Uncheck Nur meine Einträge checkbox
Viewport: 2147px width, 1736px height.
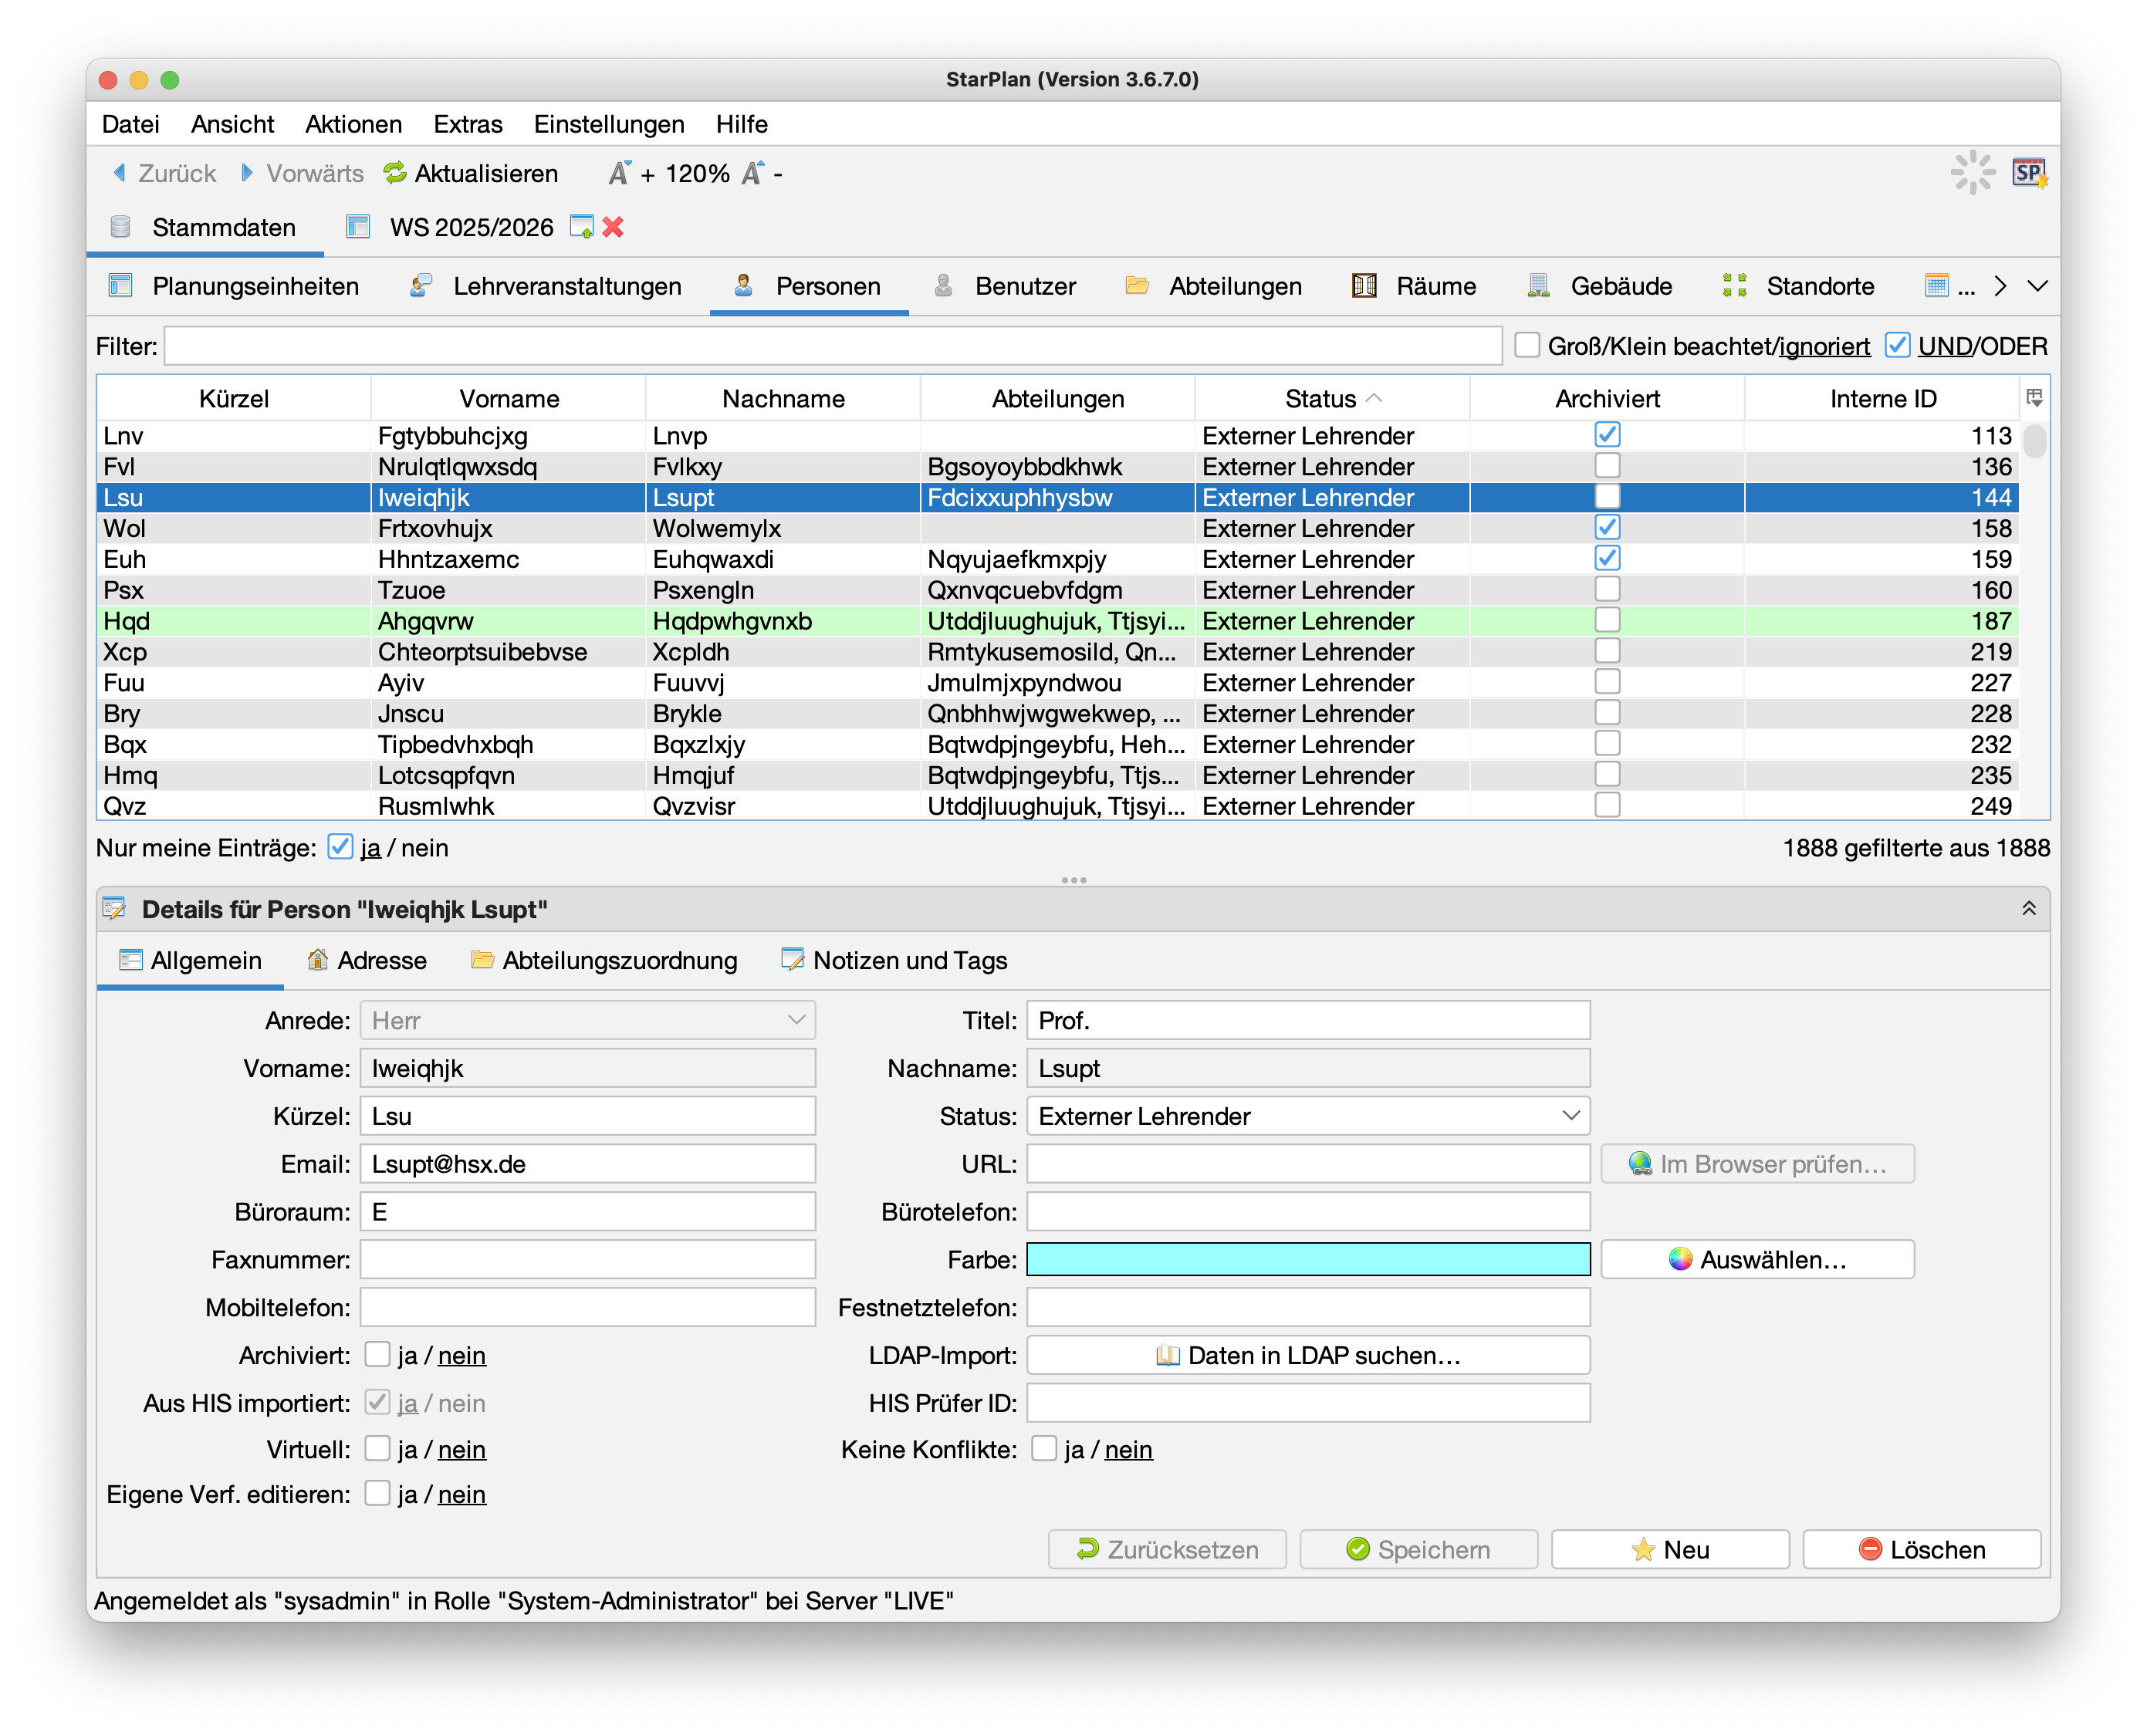point(340,847)
